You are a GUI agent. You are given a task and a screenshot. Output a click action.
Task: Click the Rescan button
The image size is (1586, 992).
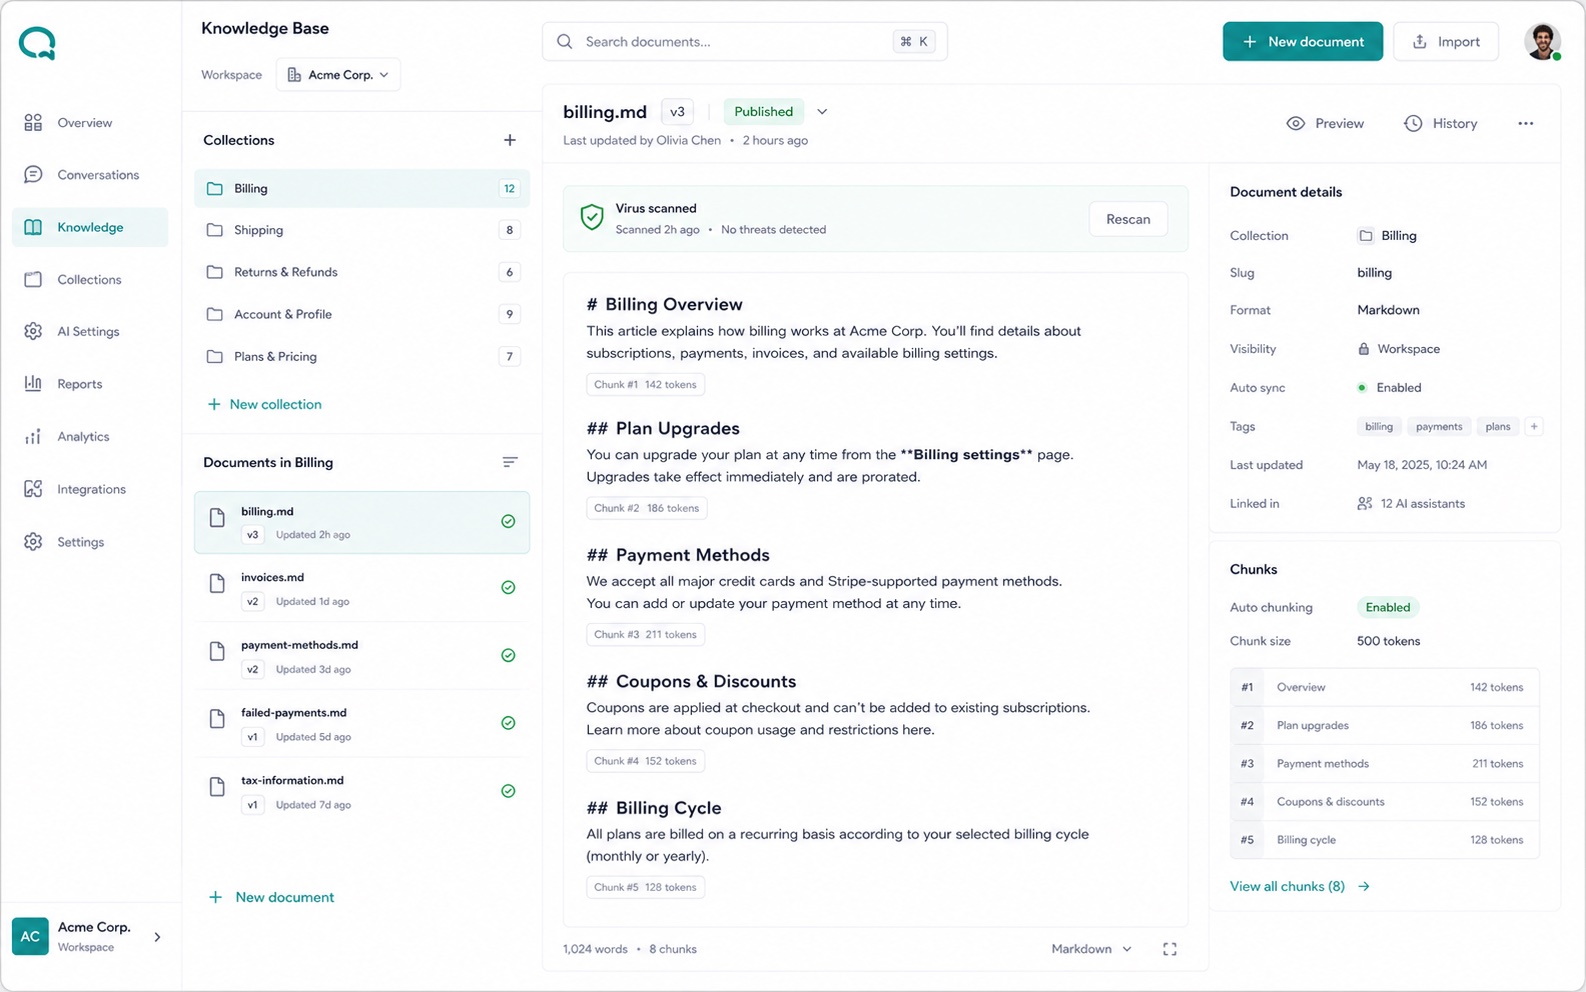pyautogui.click(x=1128, y=219)
